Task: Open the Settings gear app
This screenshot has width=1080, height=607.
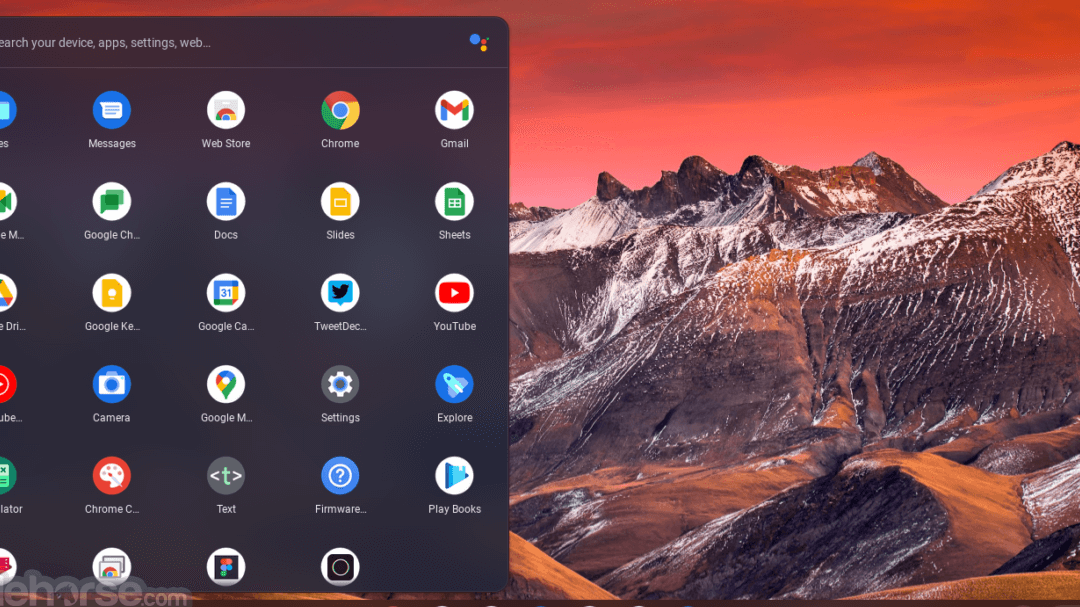Action: click(340, 385)
